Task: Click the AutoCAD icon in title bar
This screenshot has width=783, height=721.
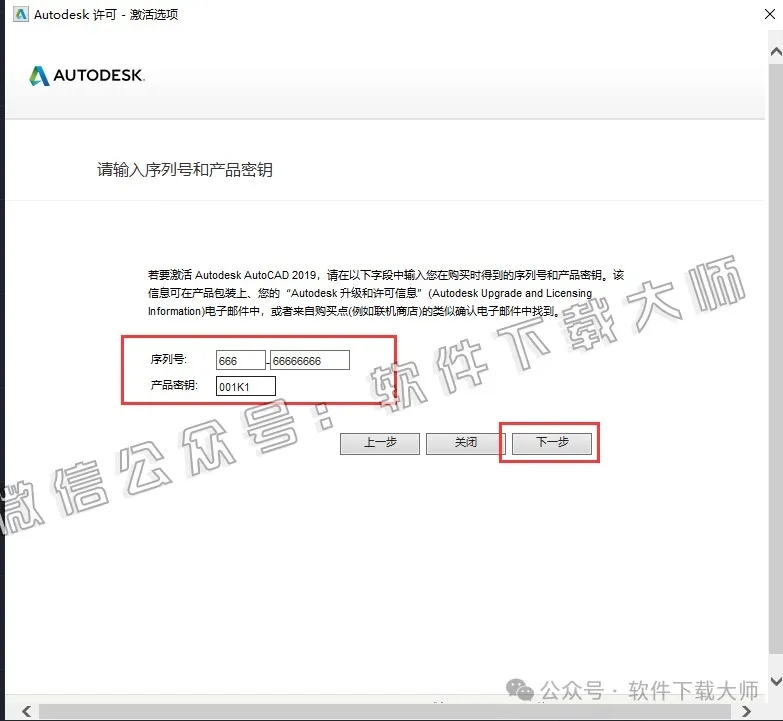Action: pos(20,14)
